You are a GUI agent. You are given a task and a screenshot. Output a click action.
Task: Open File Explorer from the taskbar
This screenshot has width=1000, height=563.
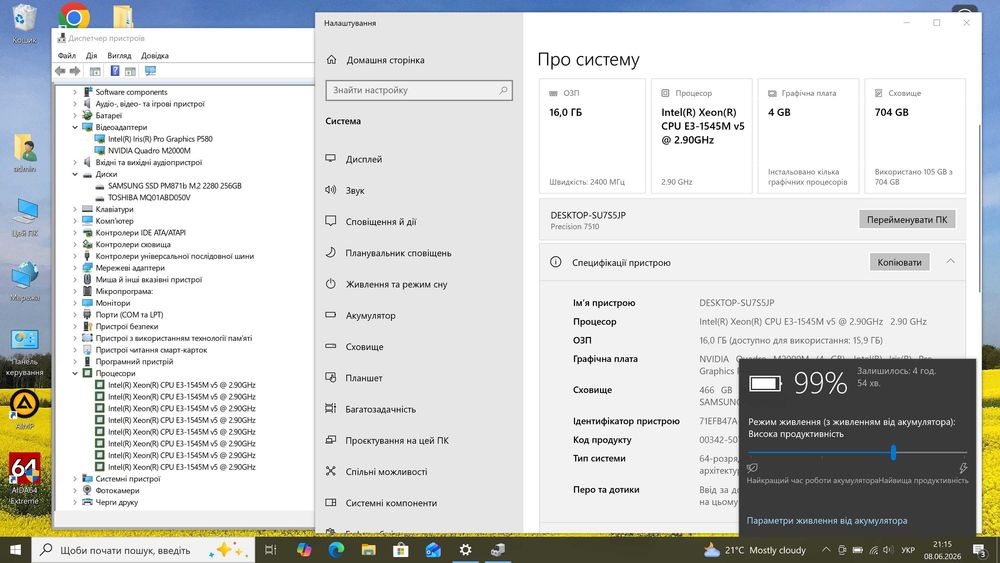[369, 550]
